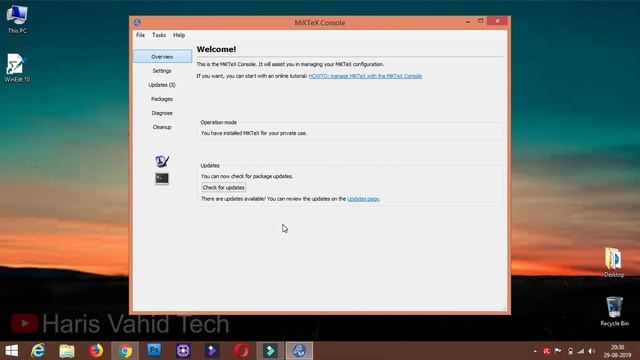
Task: Switch to the Packages page
Action: click(x=162, y=99)
